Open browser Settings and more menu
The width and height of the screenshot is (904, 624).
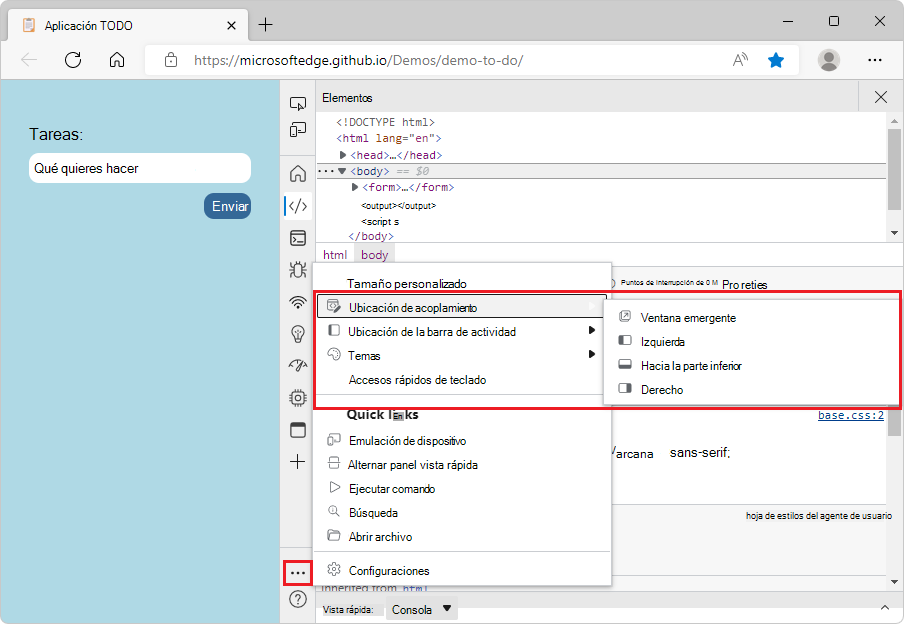point(875,60)
